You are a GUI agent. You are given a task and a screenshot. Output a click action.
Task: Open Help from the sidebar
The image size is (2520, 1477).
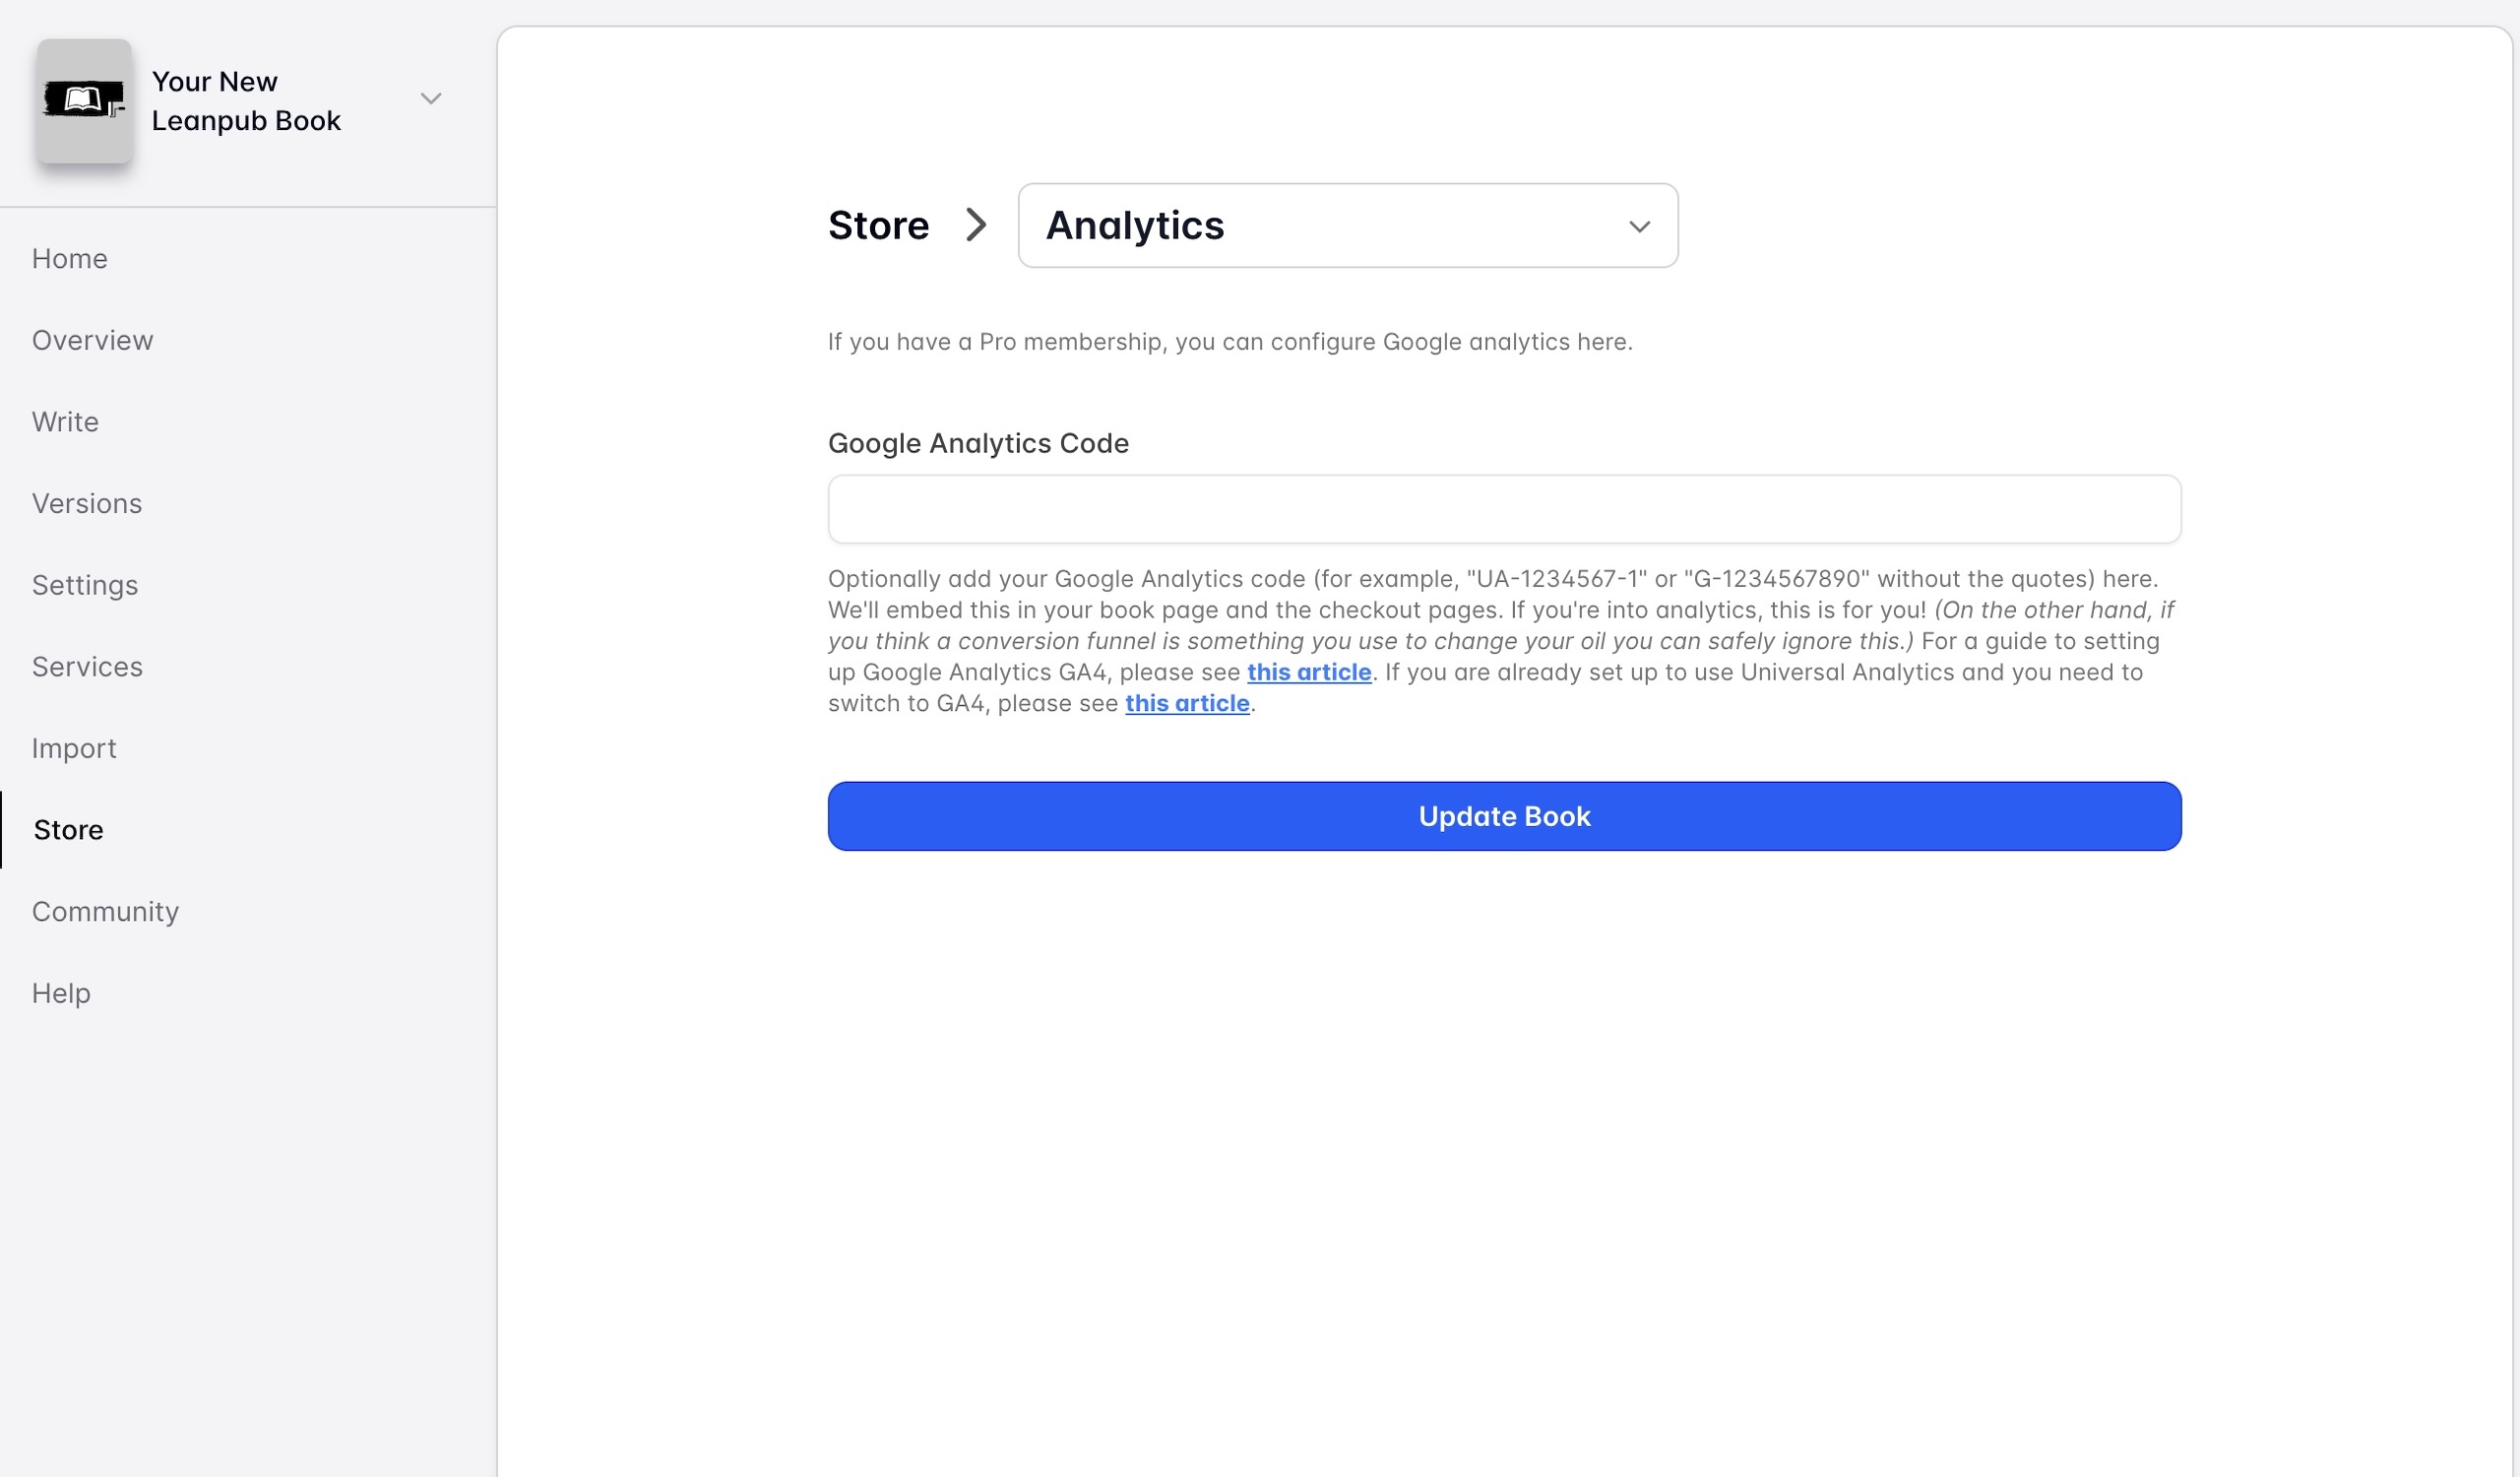[x=61, y=993]
